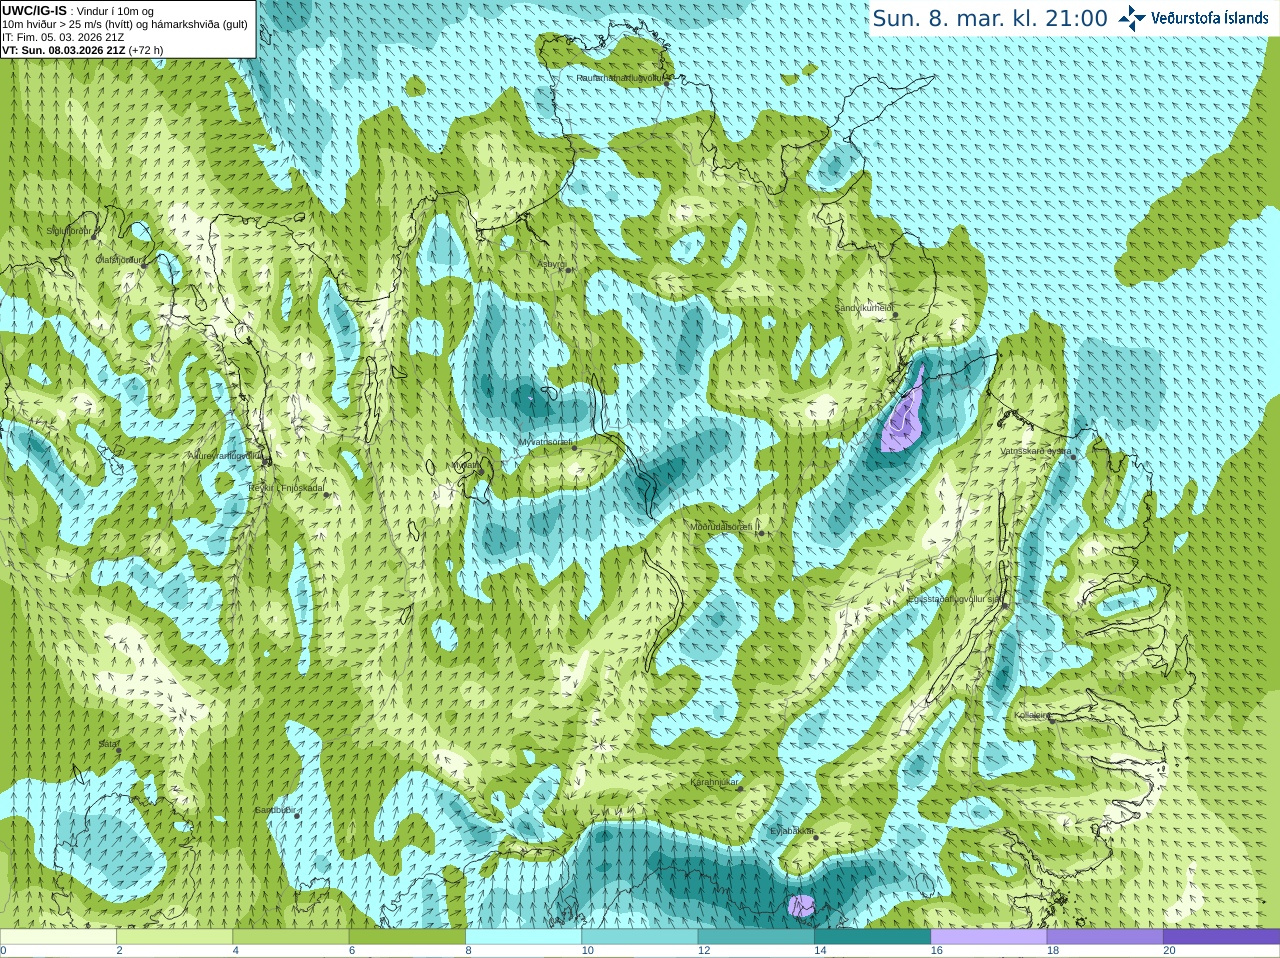Click the Reykir í Fnjóskadal station label
The width and height of the screenshot is (1280, 958).
(x=286, y=488)
